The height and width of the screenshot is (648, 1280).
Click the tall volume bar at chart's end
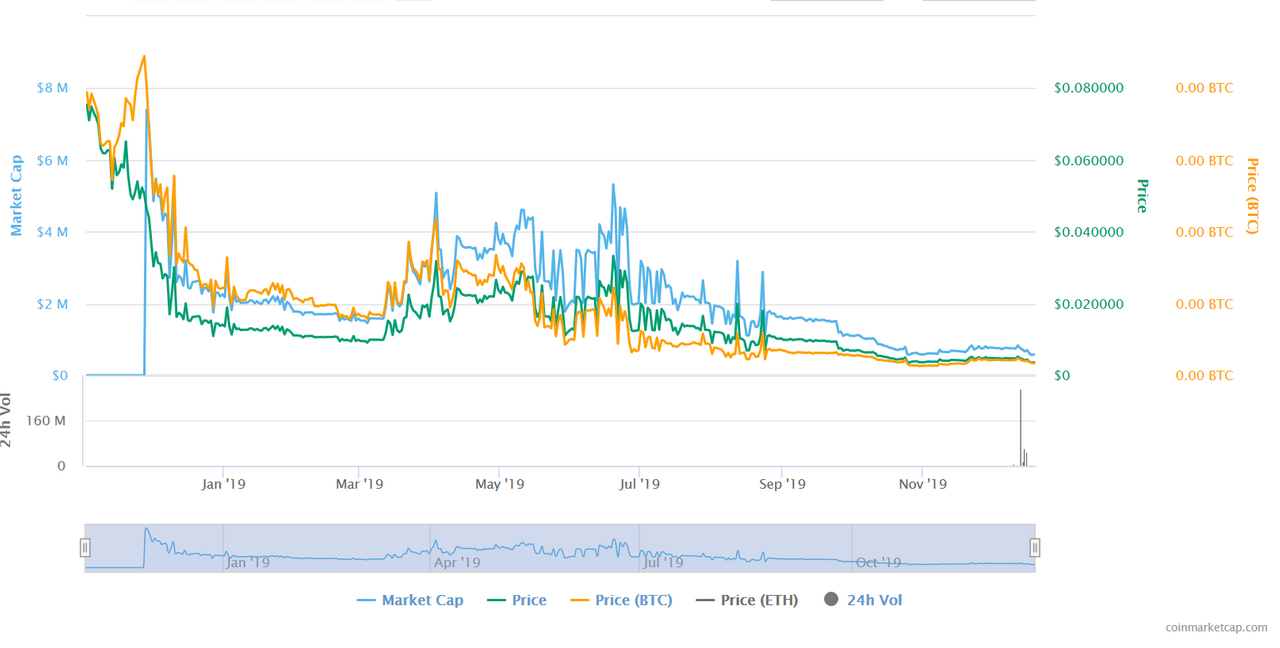pyautogui.click(x=1021, y=427)
